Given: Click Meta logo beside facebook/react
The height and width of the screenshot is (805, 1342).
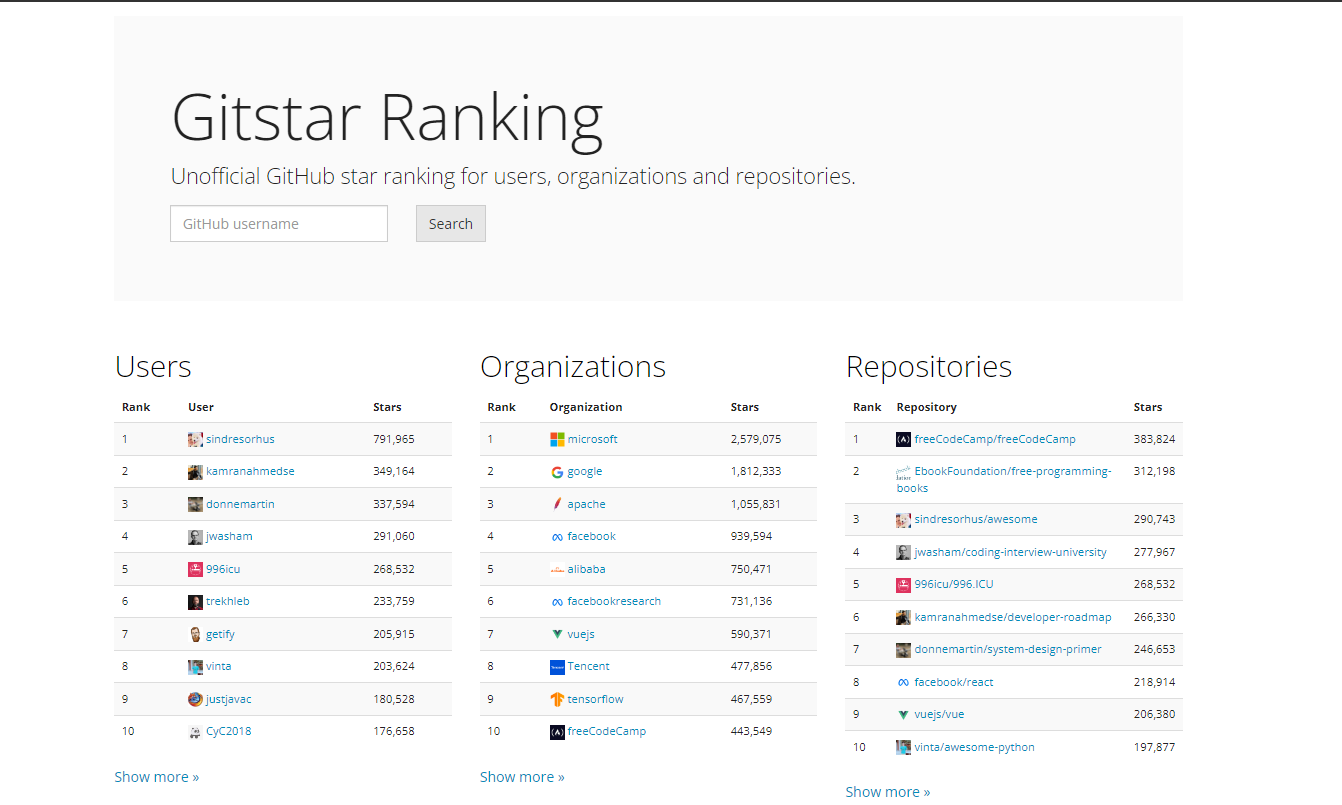Looking at the screenshot, I should pos(904,682).
